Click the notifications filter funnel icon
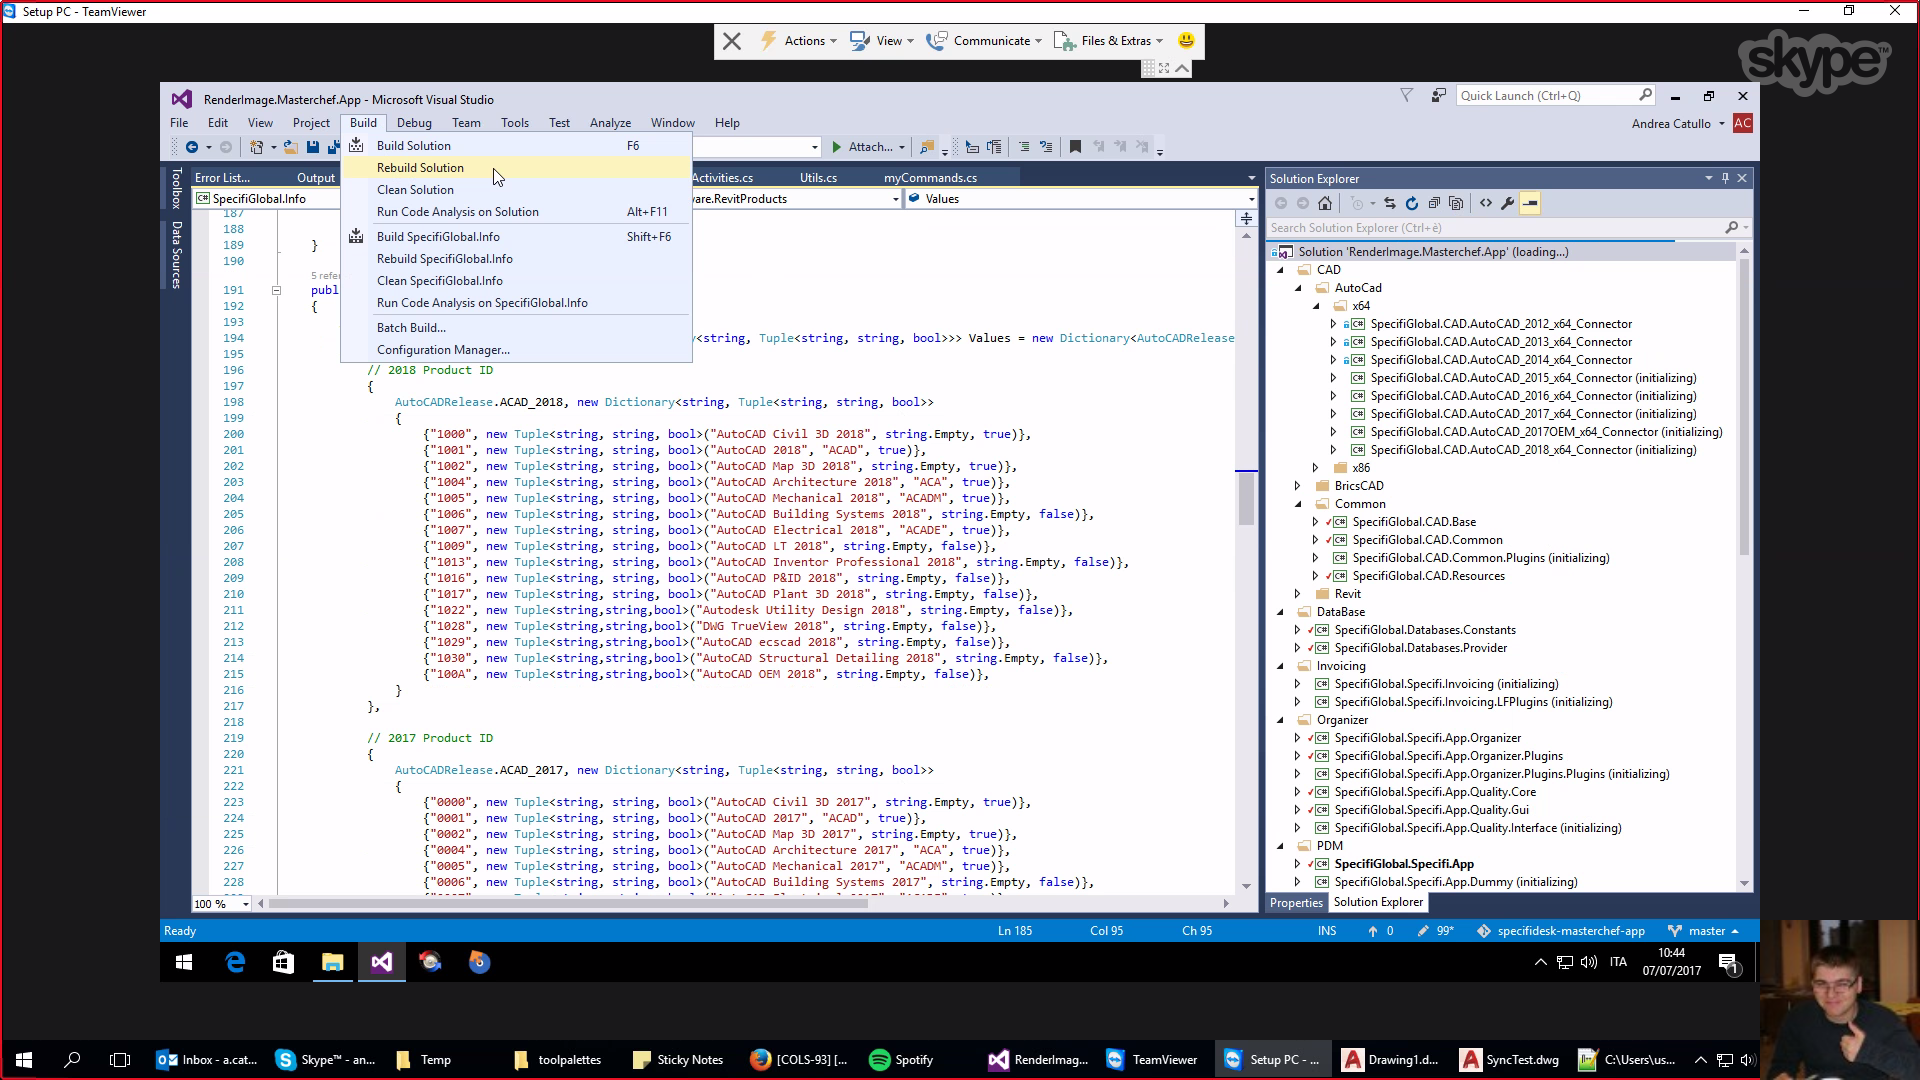The image size is (1920, 1080). click(x=1406, y=96)
